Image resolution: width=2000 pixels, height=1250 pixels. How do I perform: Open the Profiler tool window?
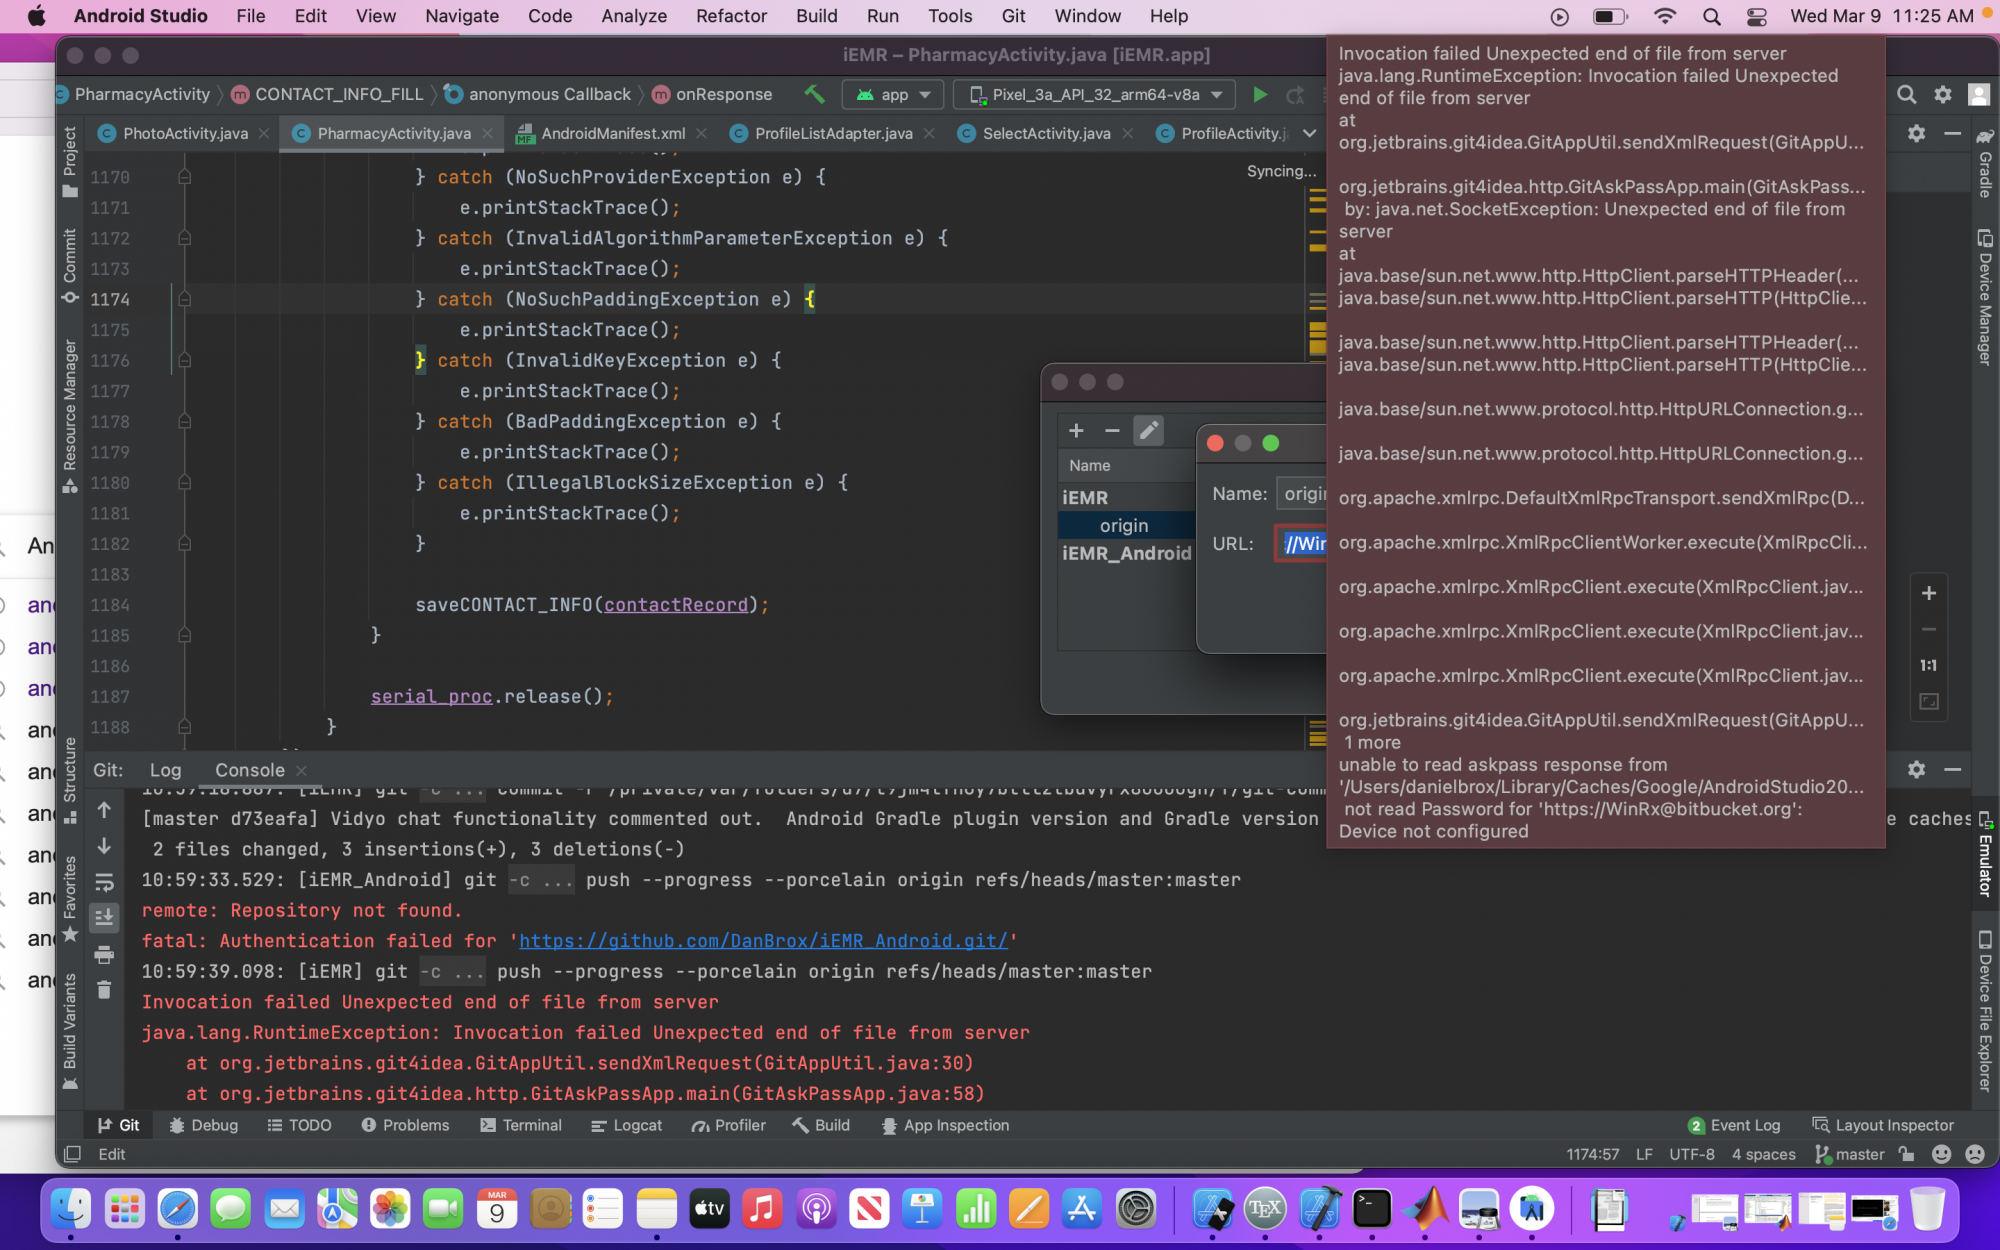(x=729, y=1125)
